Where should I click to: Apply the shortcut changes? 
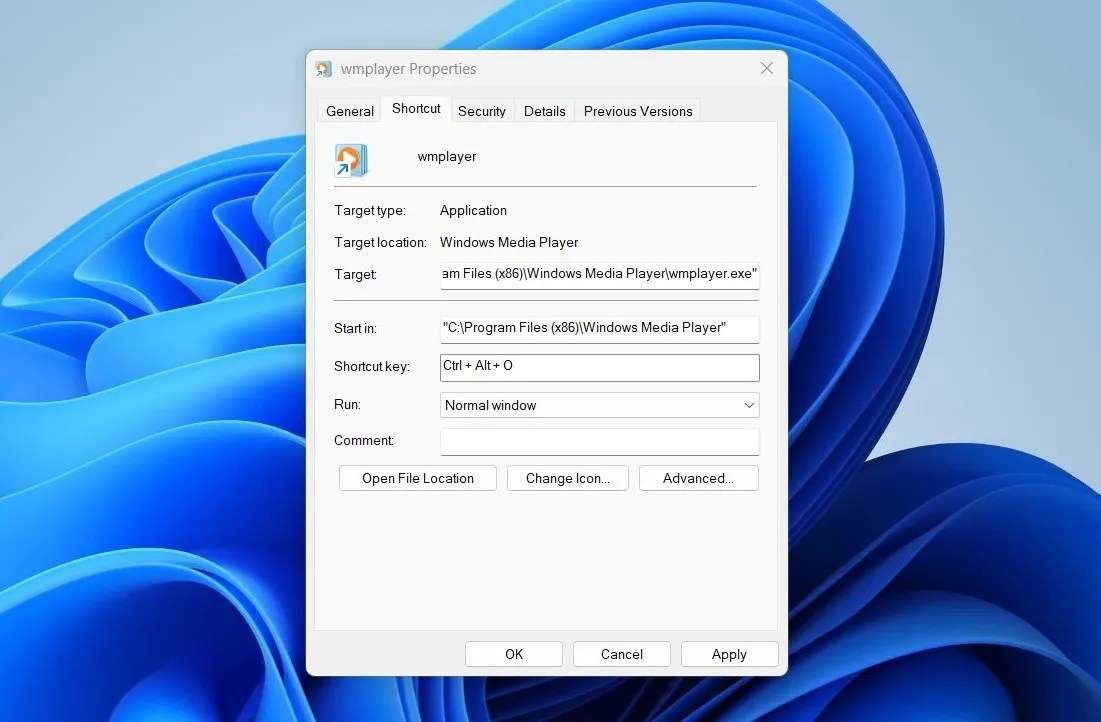729,654
